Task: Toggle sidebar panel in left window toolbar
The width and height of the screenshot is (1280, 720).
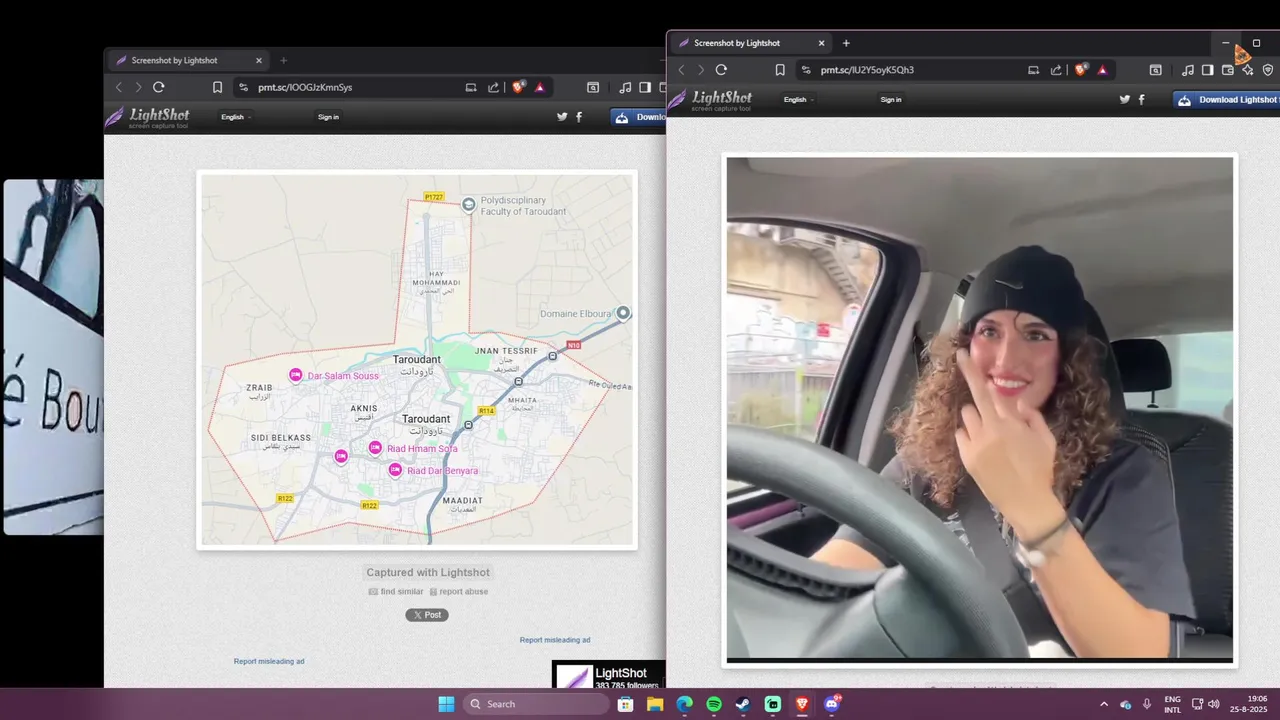Action: point(645,87)
